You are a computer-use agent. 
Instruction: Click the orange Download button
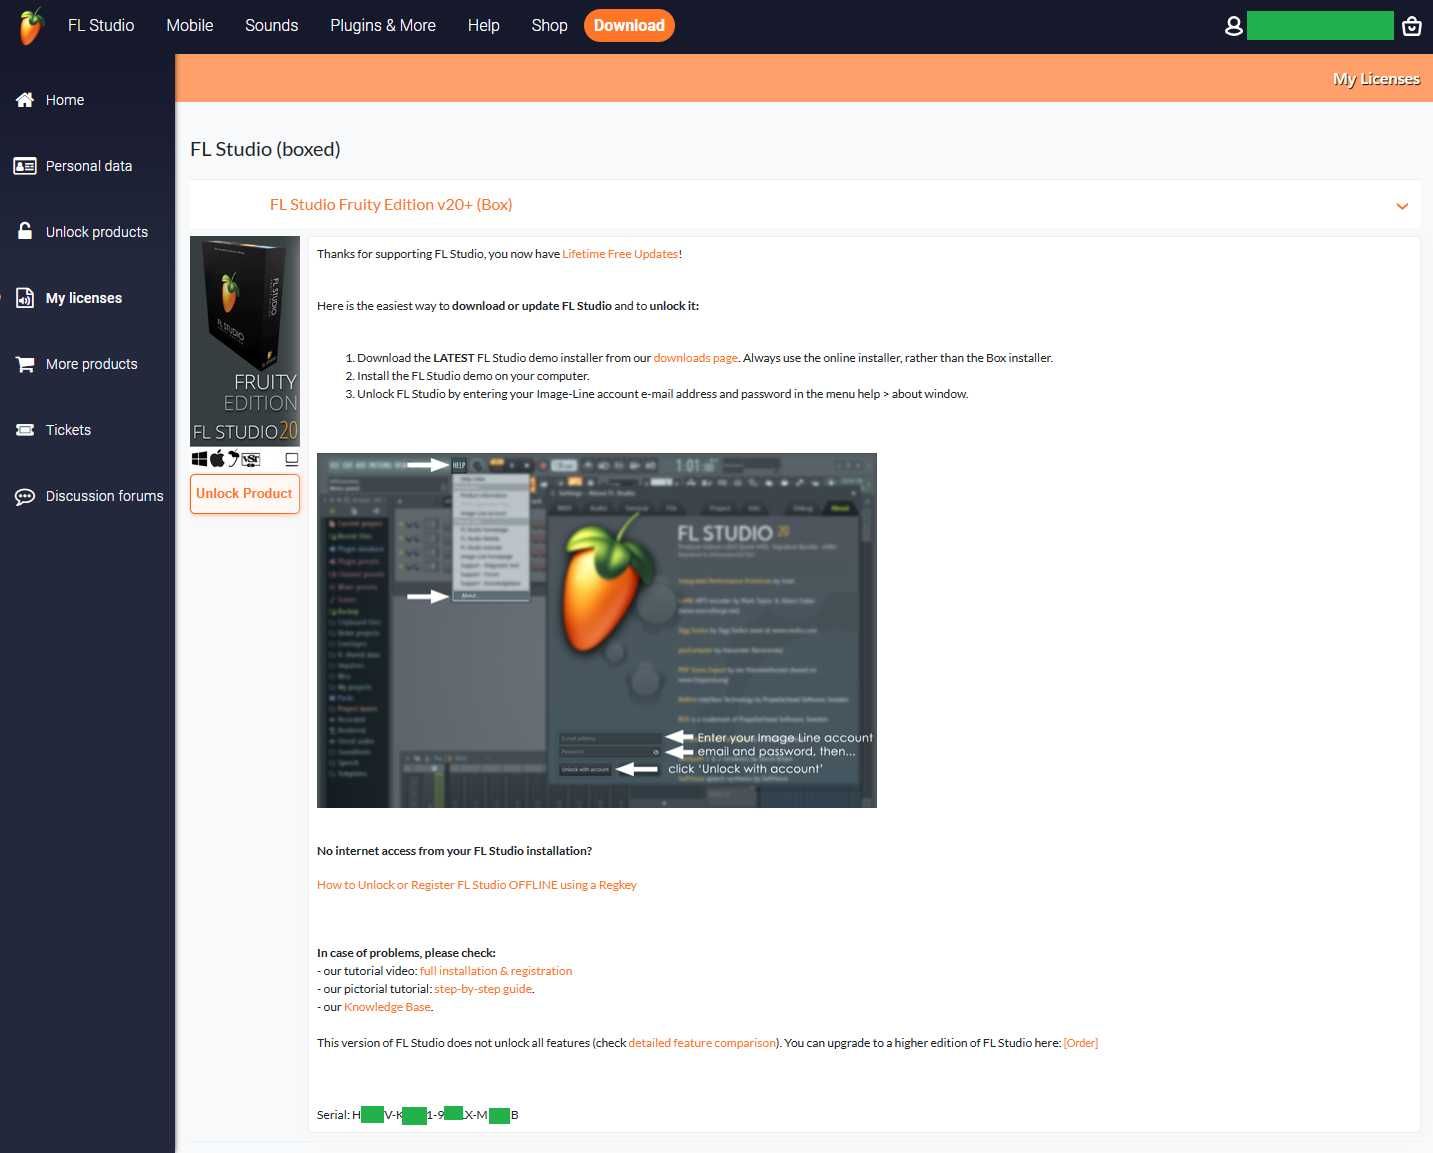[x=629, y=25]
